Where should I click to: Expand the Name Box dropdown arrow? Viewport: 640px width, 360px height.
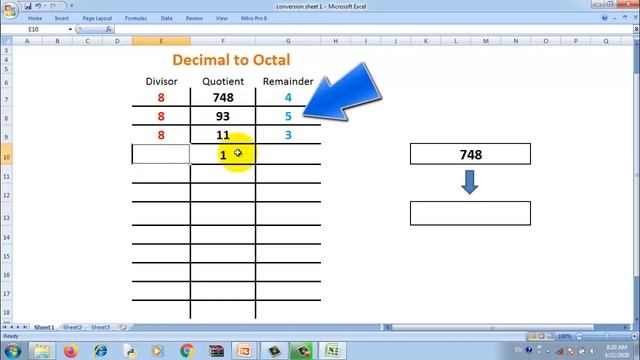(x=70, y=29)
